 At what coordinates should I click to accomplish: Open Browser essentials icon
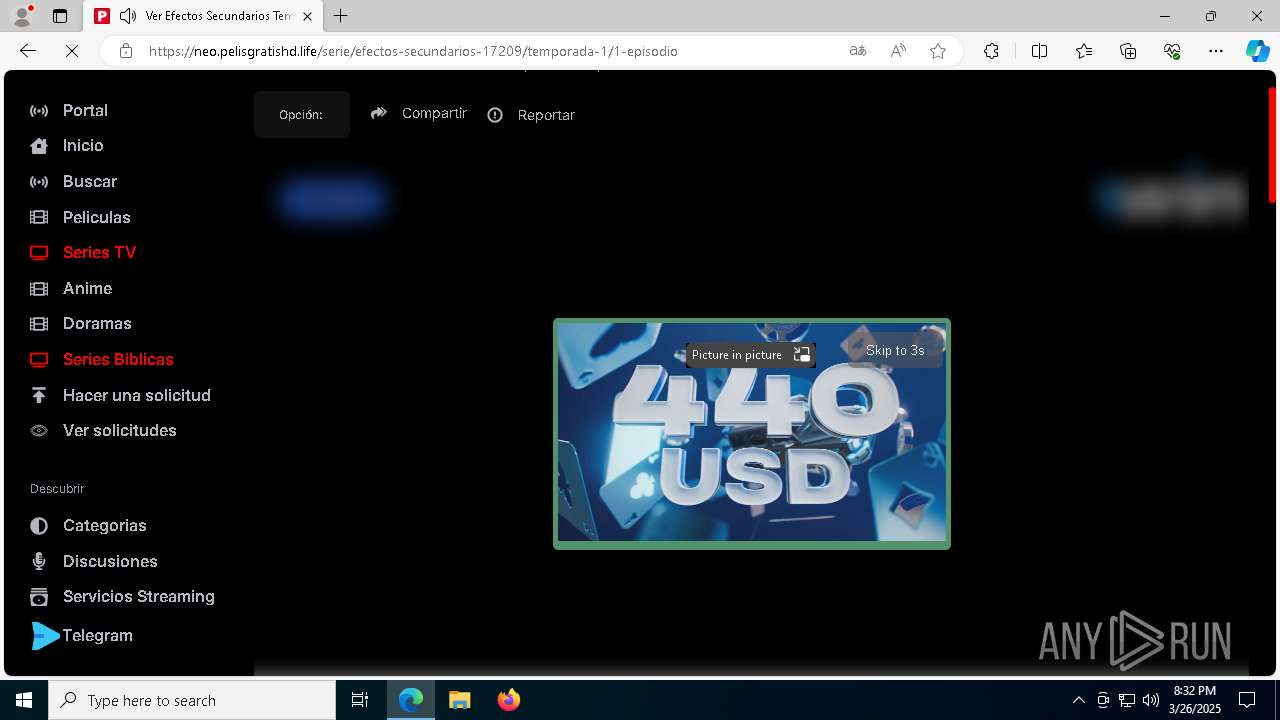1172,51
